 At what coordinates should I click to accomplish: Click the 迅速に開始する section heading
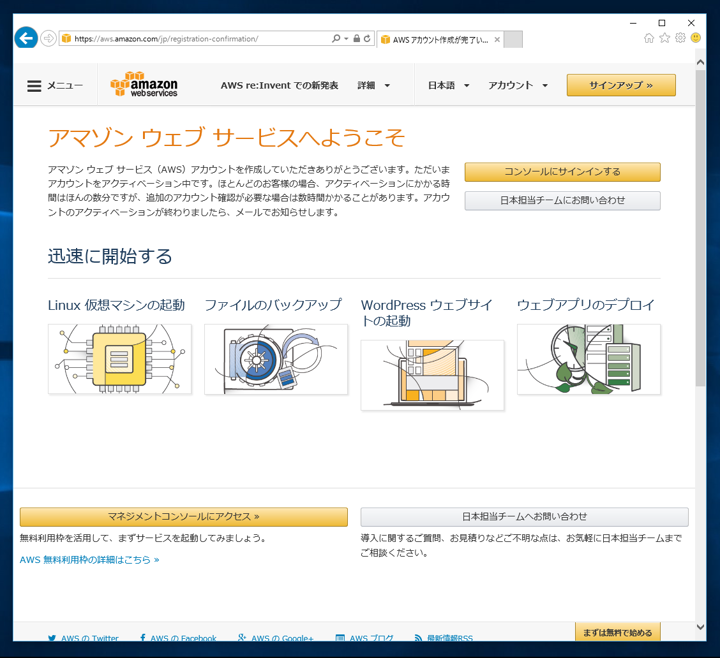pos(110,256)
